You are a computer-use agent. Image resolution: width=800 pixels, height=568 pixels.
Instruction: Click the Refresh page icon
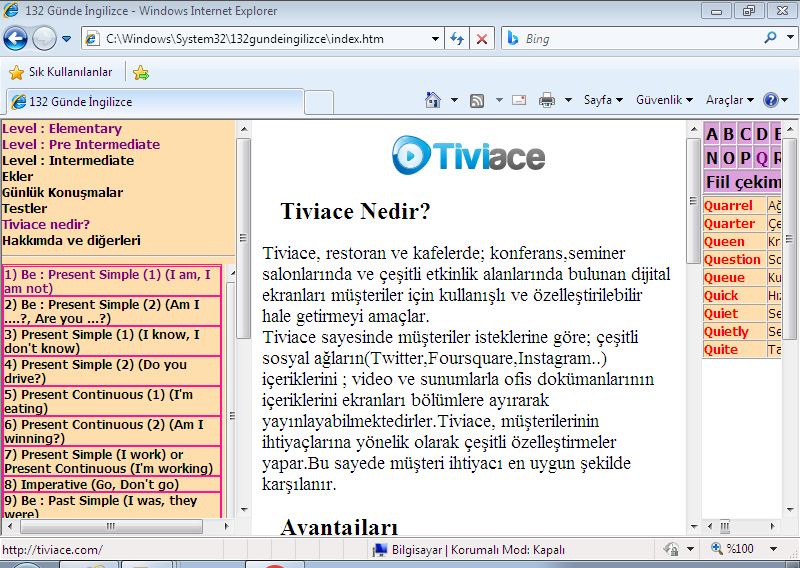coord(457,39)
